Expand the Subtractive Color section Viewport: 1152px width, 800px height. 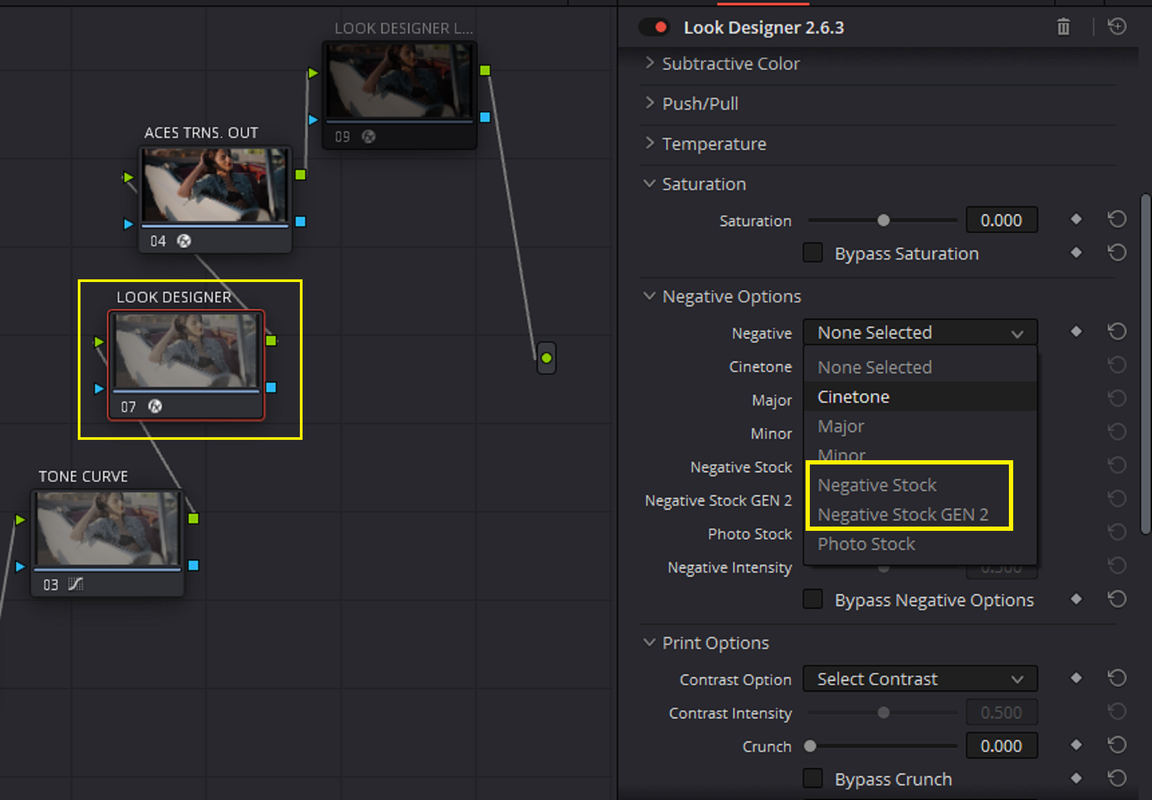(649, 63)
